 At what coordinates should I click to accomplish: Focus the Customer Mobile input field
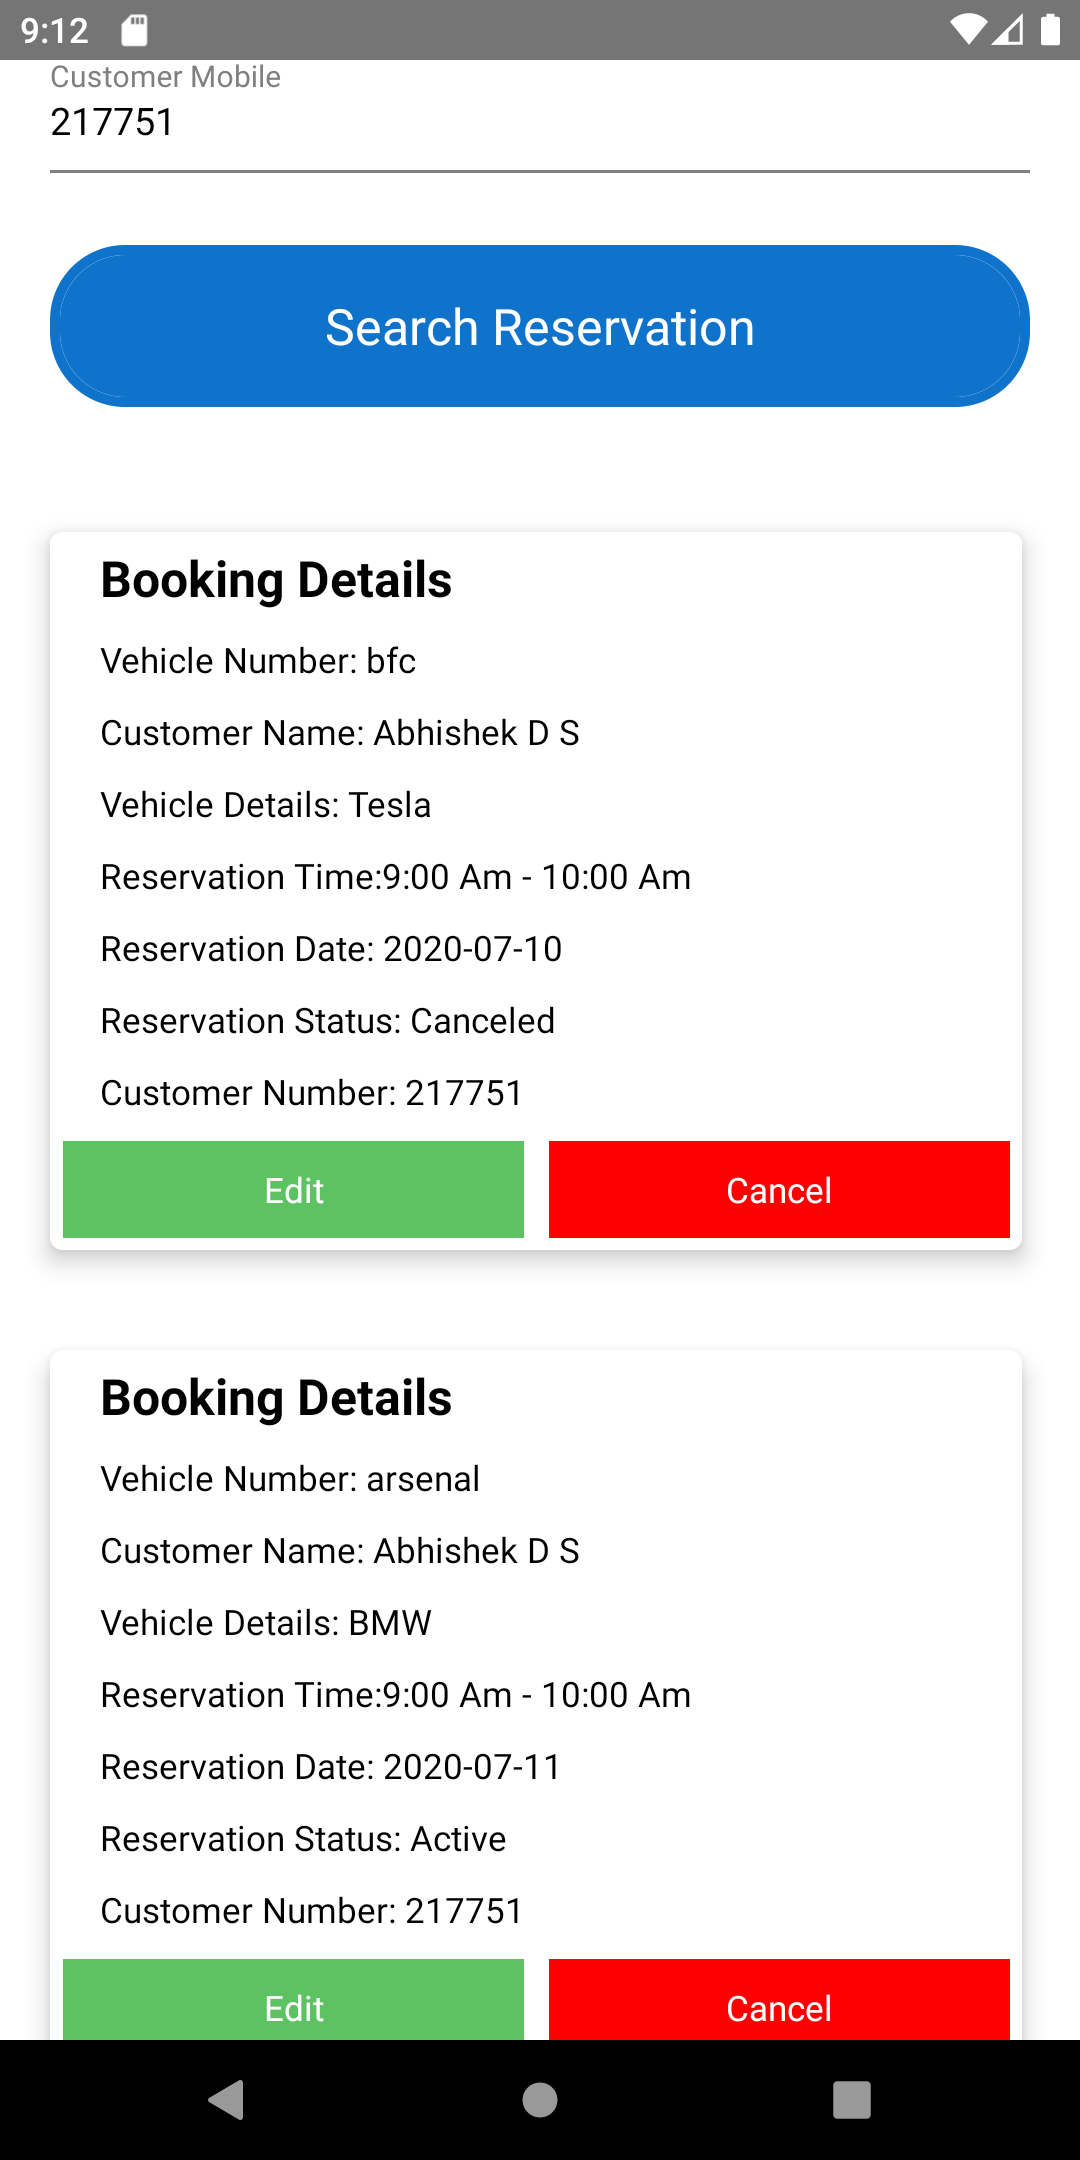[540, 123]
